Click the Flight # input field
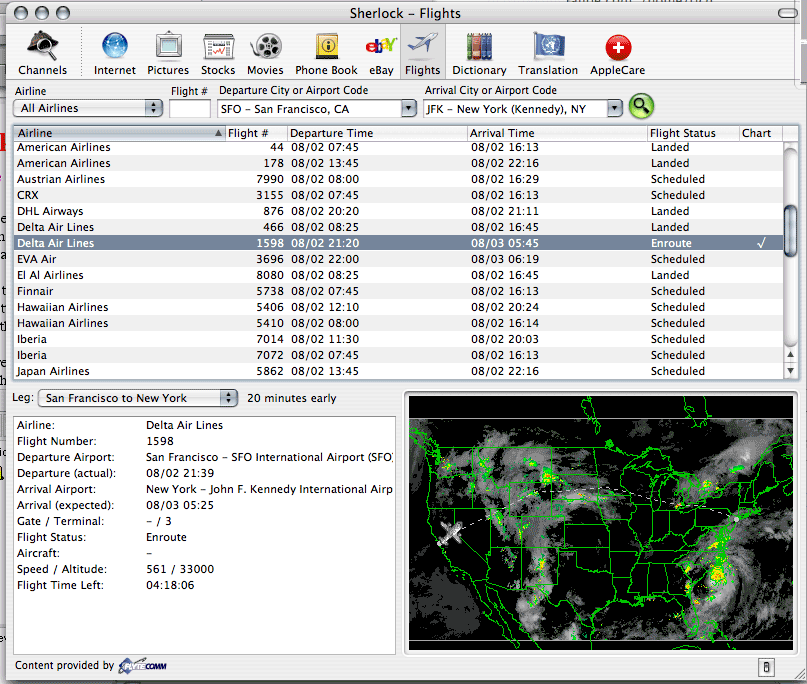 190,108
